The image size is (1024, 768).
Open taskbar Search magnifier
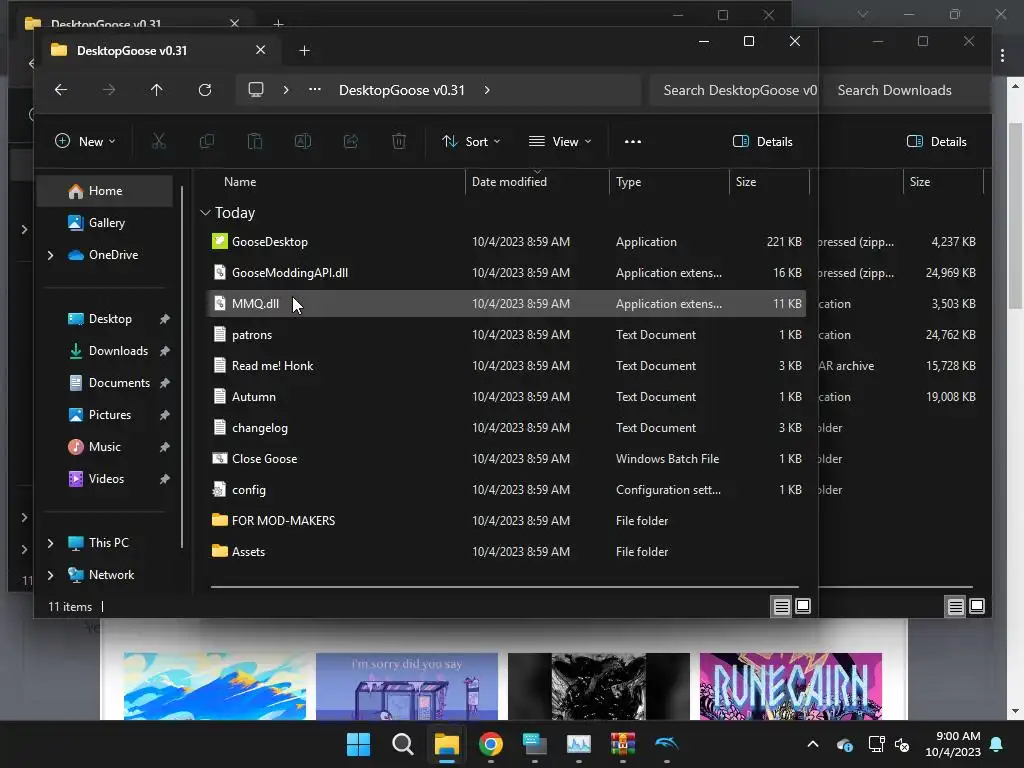pyautogui.click(x=402, y=744)
